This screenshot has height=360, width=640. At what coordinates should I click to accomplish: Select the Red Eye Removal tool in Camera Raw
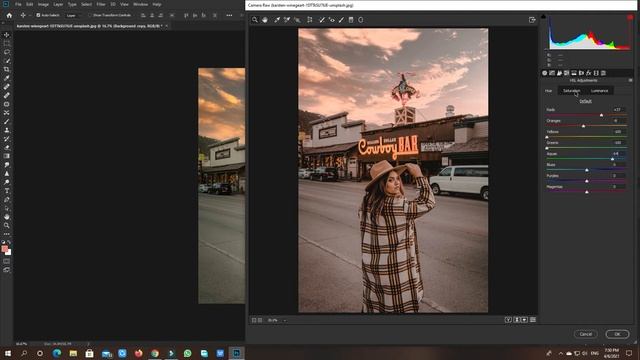(x=331, y=20)
